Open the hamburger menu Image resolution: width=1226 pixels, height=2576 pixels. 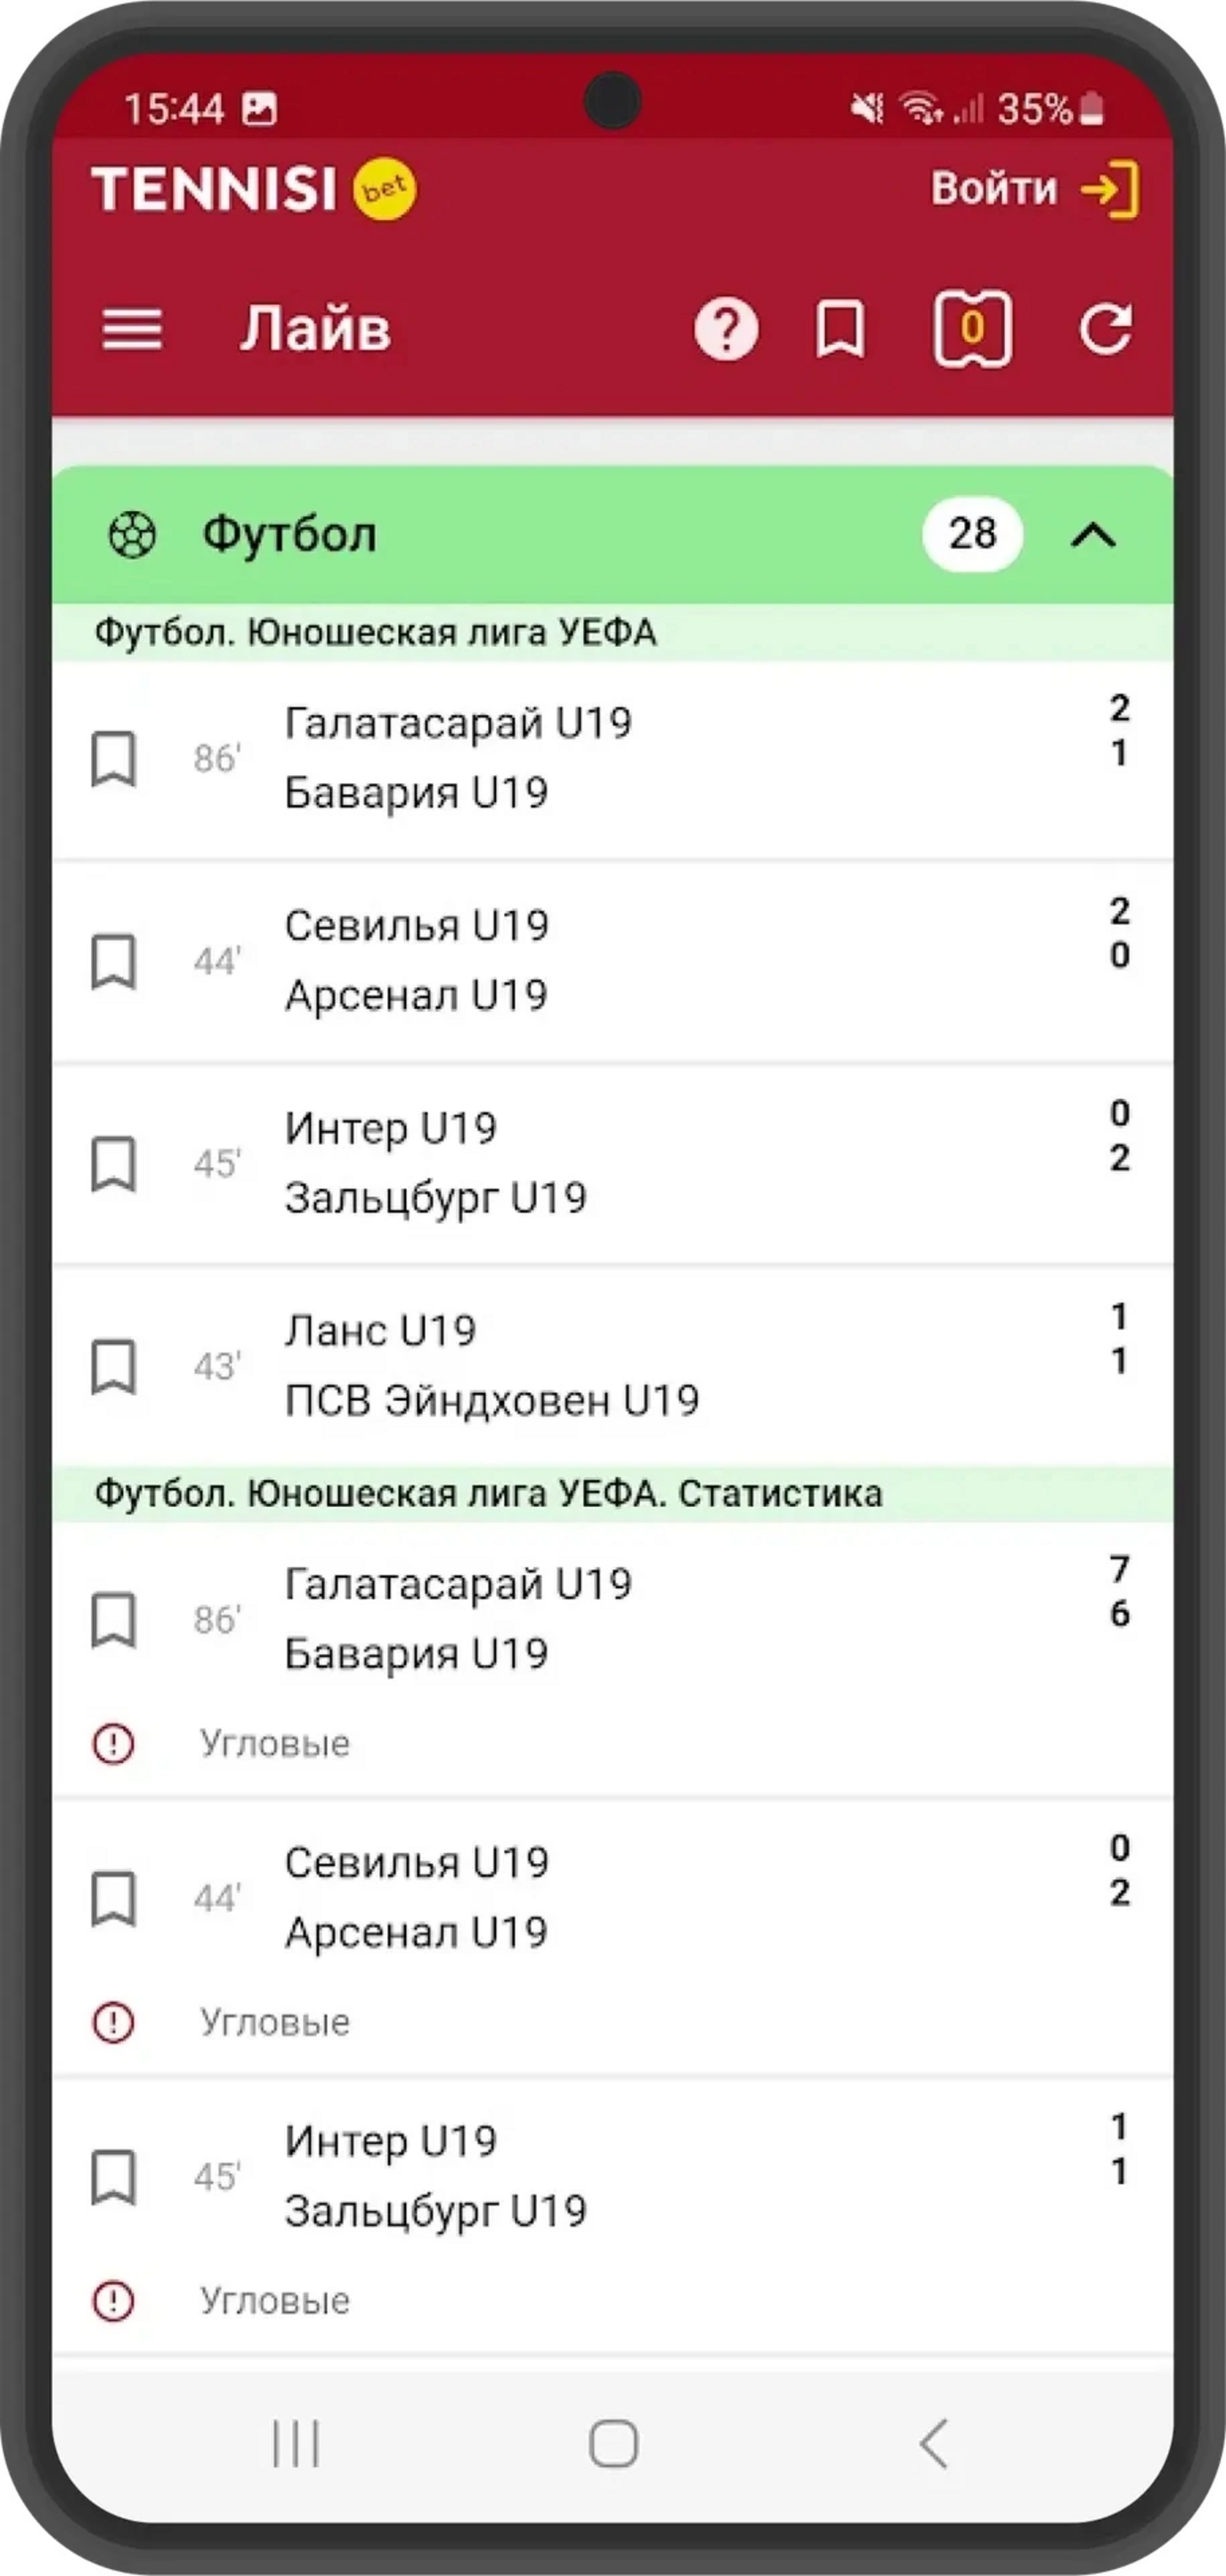pos(132,329)
